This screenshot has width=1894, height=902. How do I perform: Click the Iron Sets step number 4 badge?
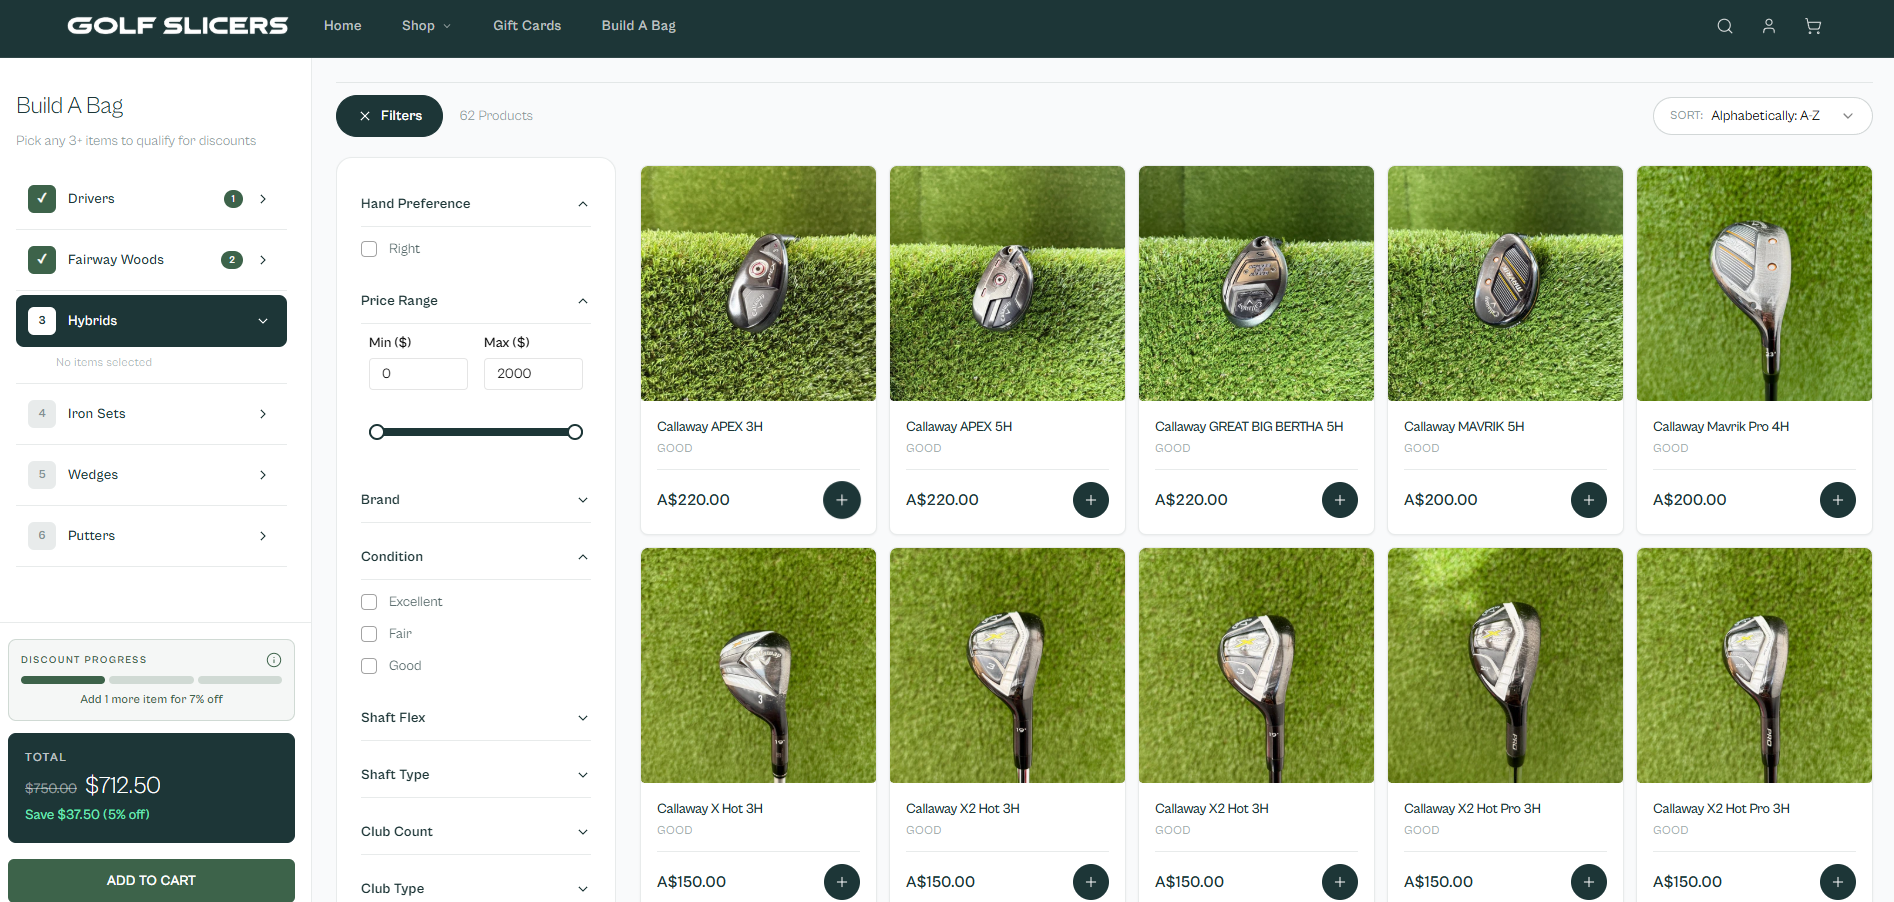(42, 414)
